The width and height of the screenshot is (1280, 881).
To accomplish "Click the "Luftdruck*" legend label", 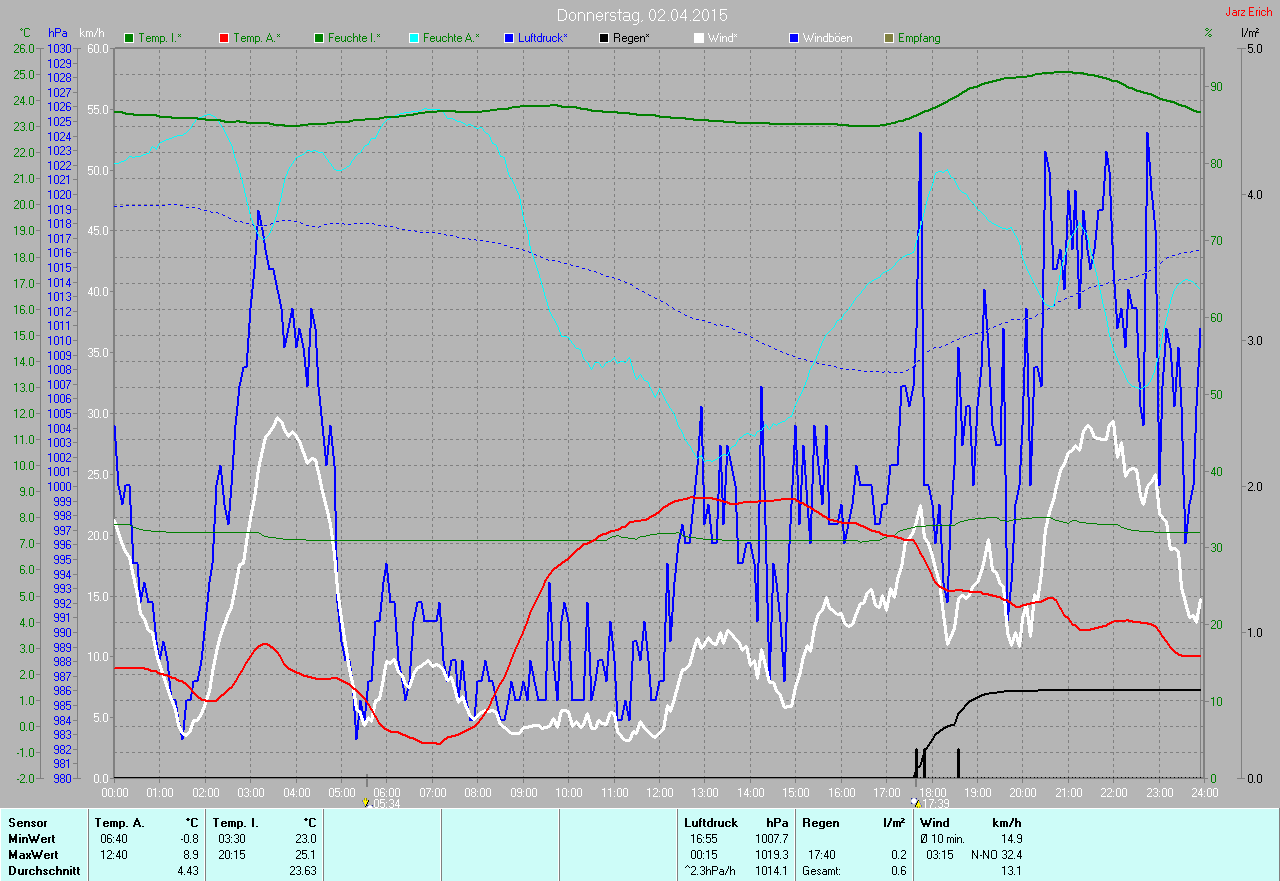I will click(x=543, y=38).
